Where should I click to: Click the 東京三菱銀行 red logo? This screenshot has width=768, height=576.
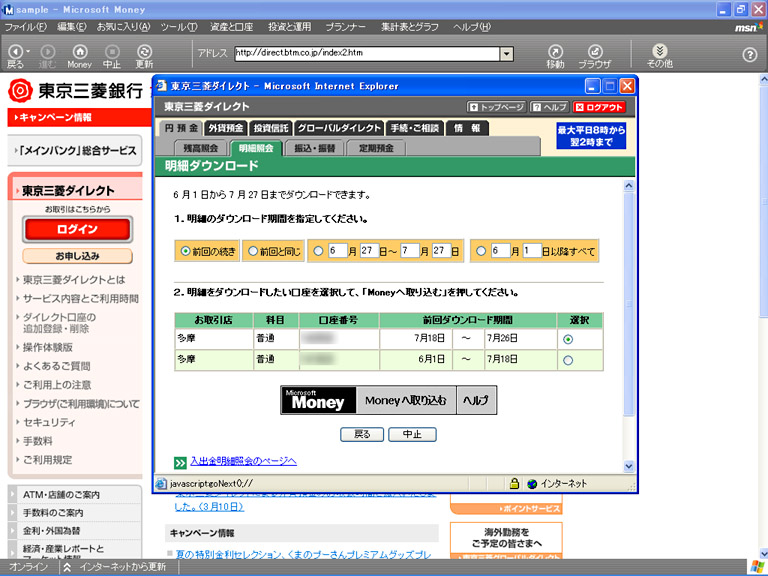21,90
